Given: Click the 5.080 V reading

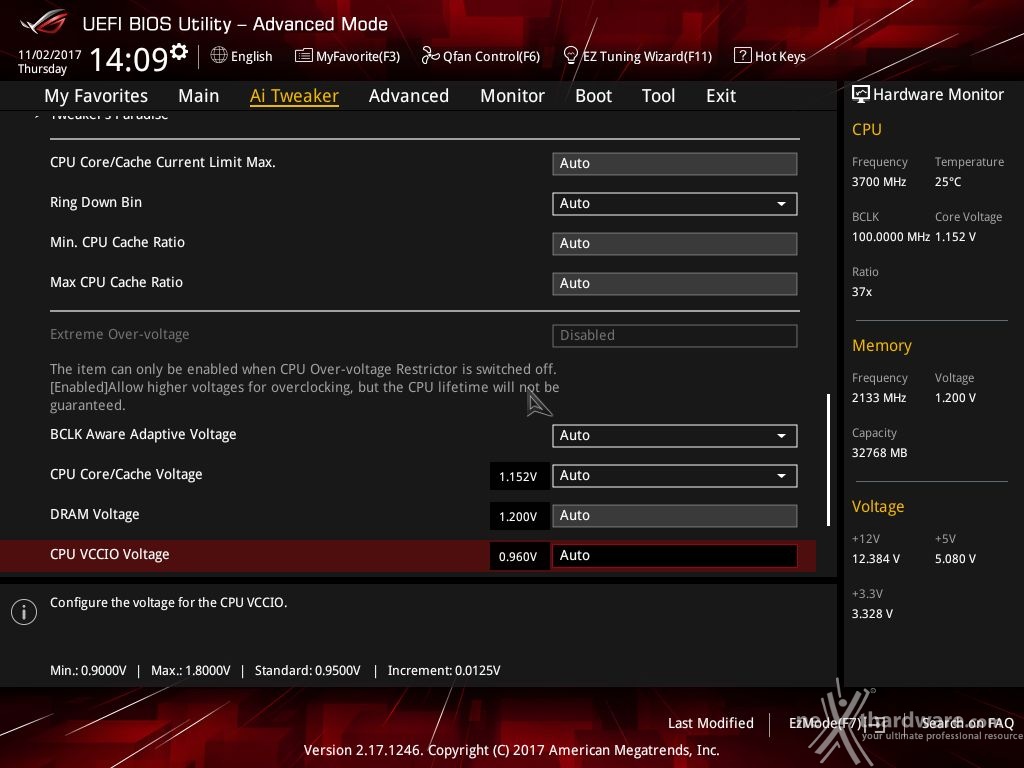Looking at the screenshot, I should (955, 559).
